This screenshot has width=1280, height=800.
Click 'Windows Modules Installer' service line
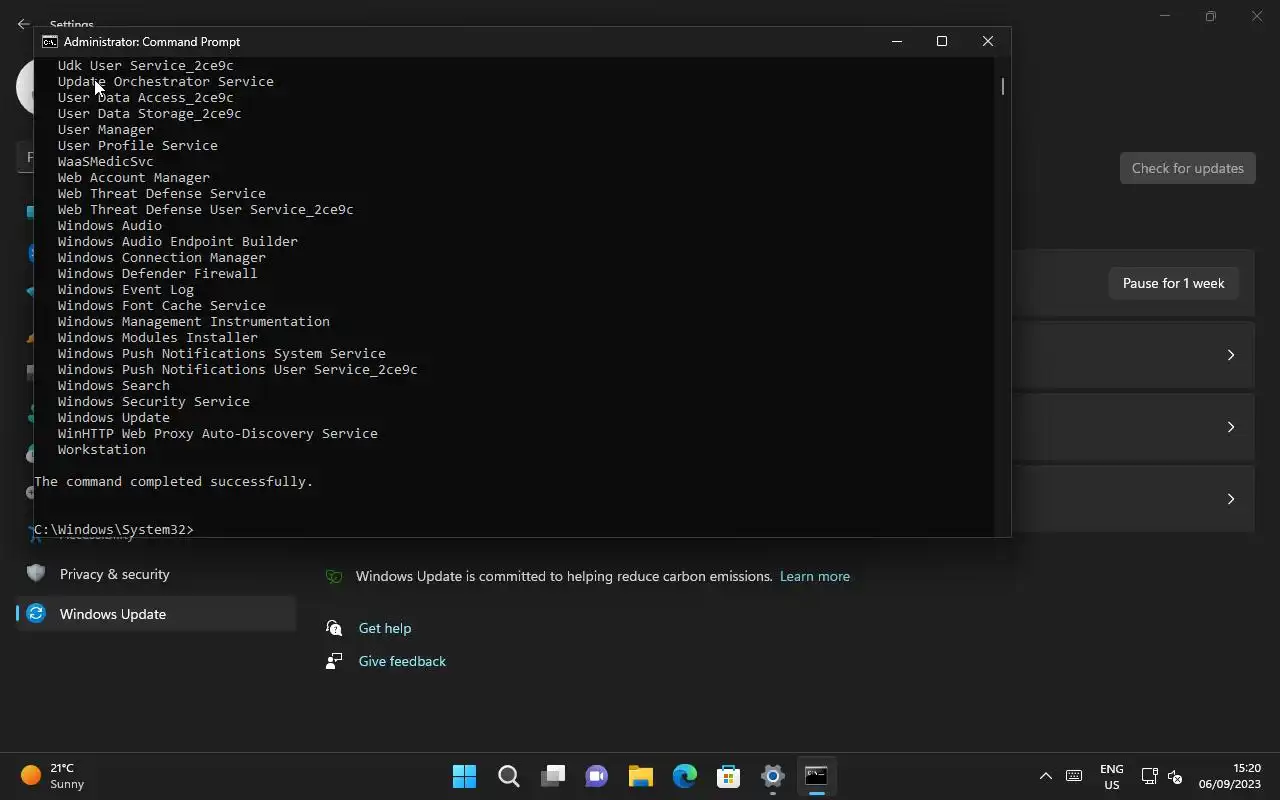(x=157, y=337)
